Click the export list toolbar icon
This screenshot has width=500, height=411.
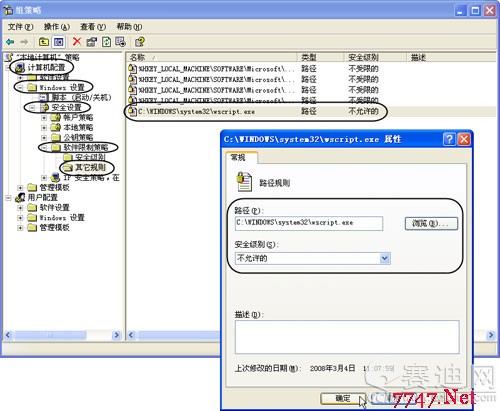click(120, 42)
